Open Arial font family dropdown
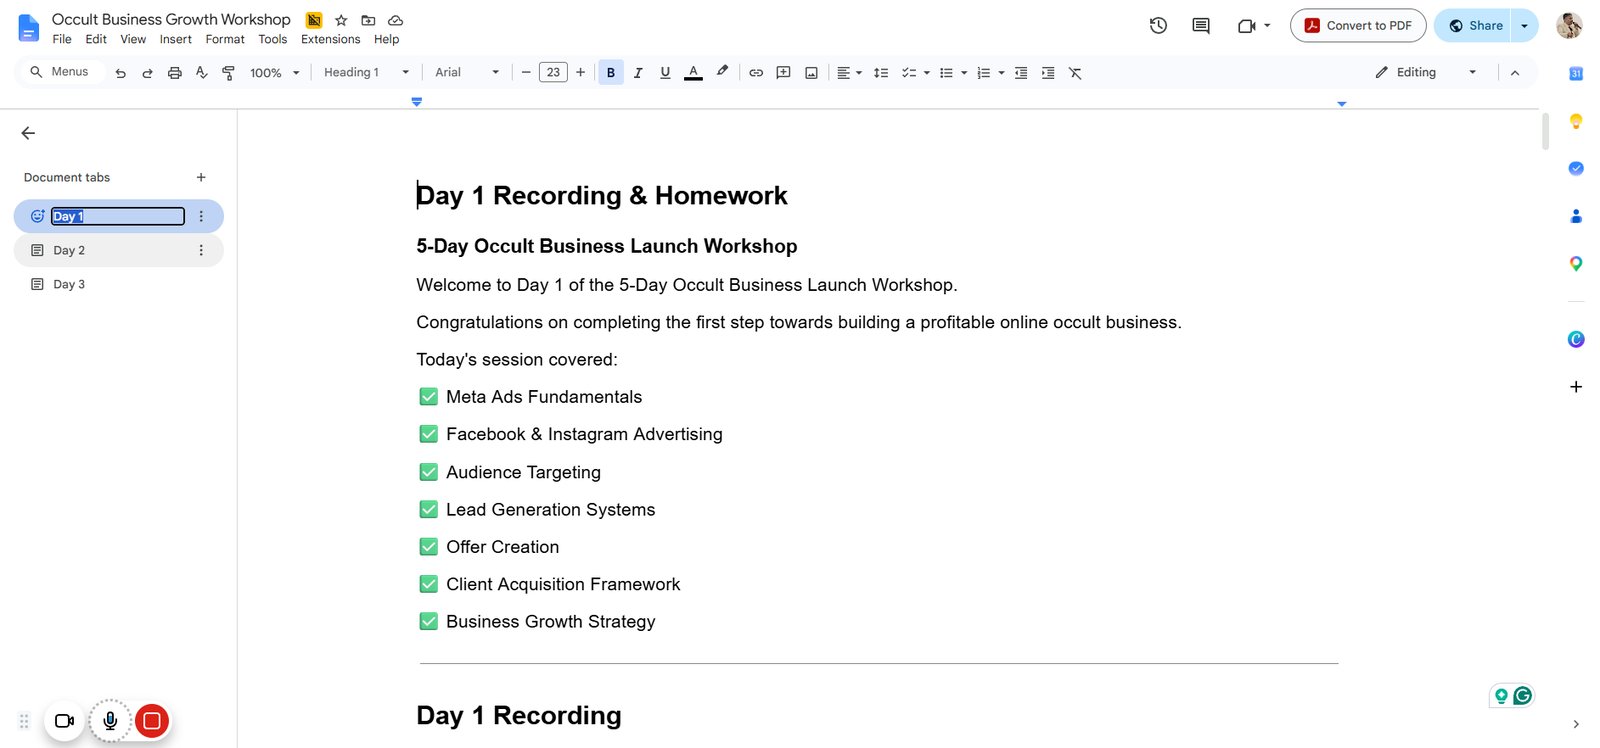This screenshot has height=748, width=1600. [x=467, y=73]
